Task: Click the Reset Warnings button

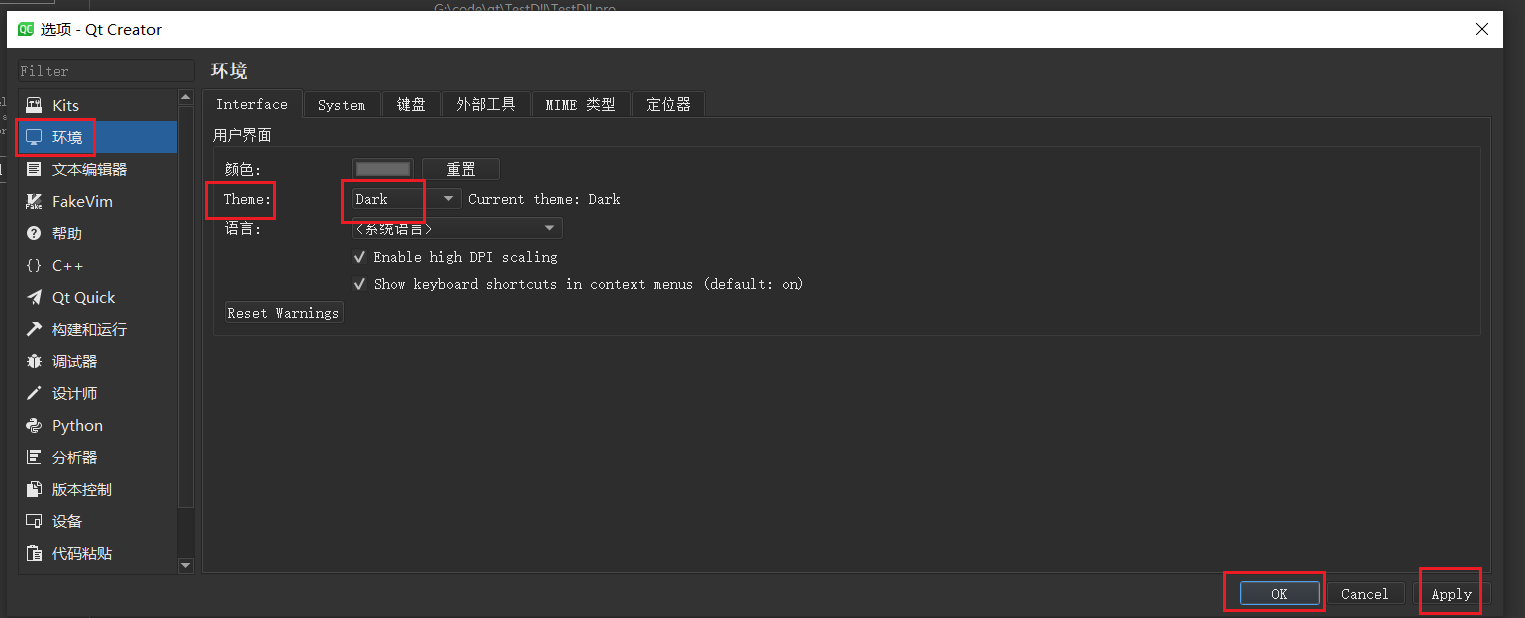Action: pos(283,313)
